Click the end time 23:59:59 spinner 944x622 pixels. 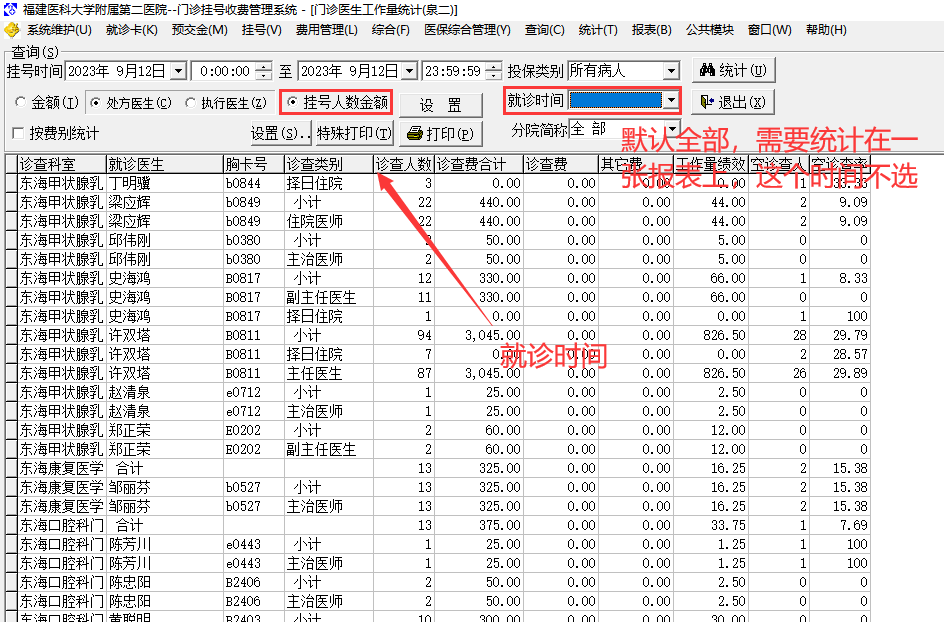[494, 71]
